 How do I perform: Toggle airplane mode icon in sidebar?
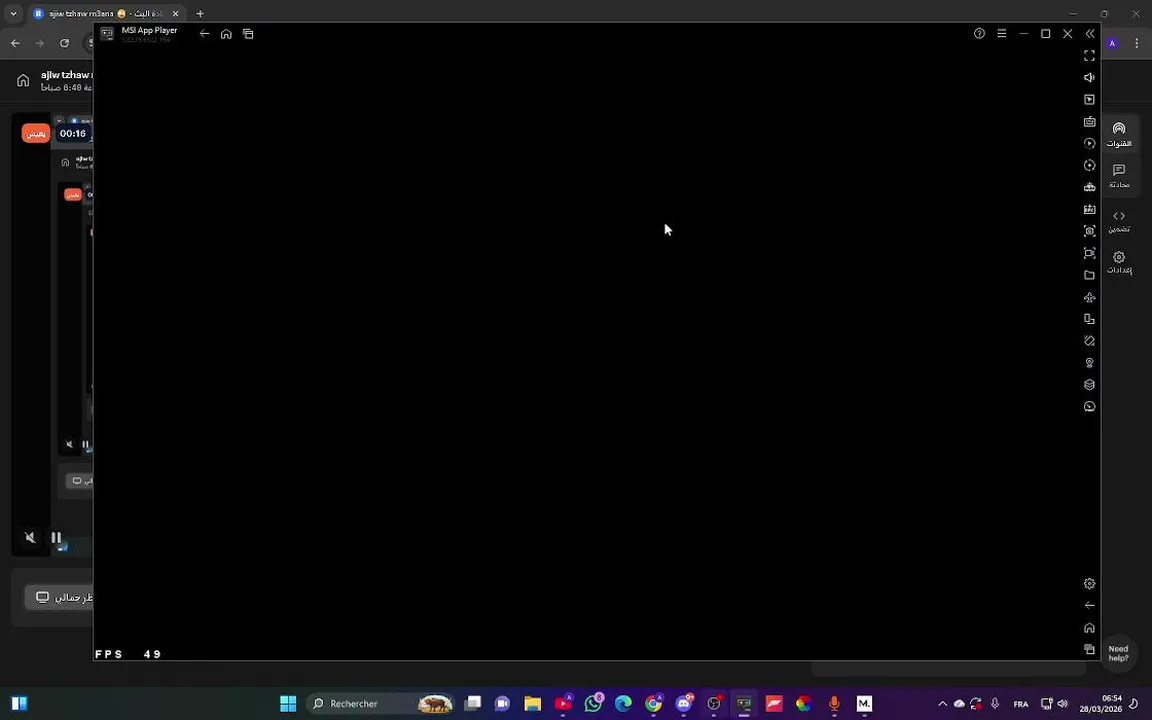click(x=1090, y=297)
